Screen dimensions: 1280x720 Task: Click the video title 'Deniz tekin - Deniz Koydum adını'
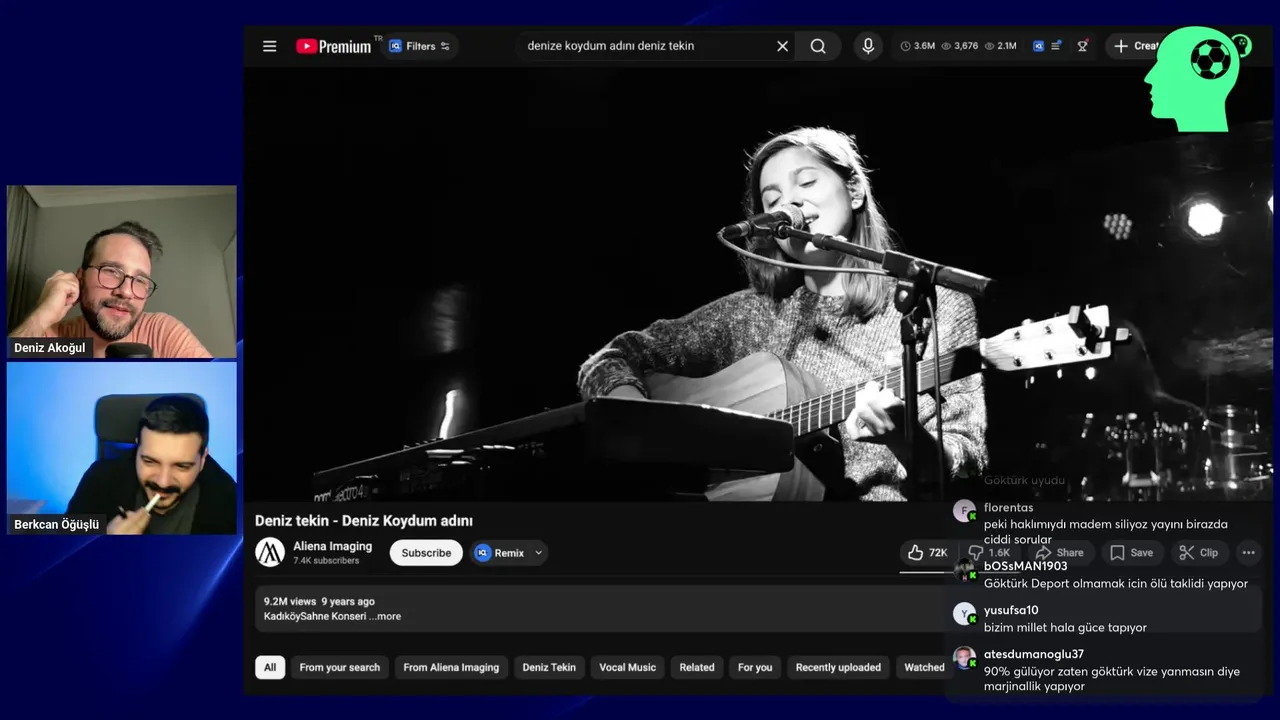pyautogui.click(x=364, y=521)
